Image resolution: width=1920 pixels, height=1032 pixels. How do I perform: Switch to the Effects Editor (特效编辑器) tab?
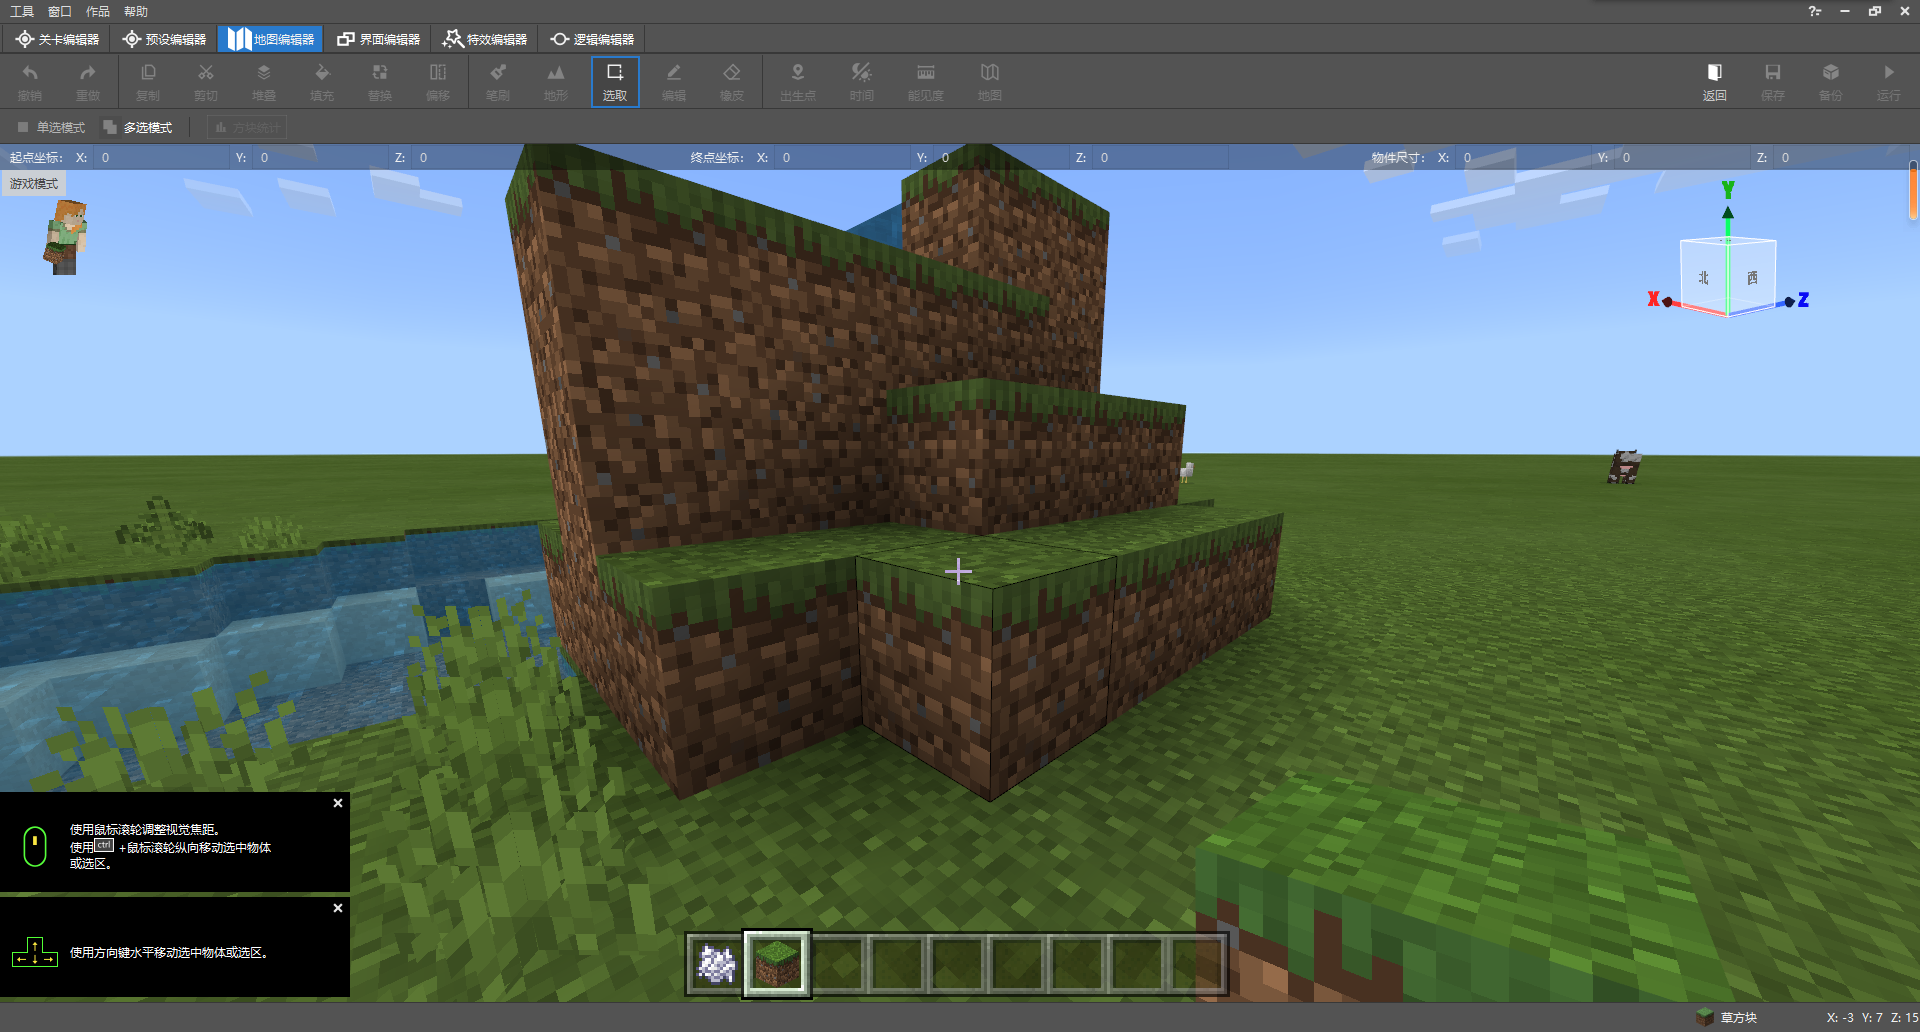tap(485, 39)
